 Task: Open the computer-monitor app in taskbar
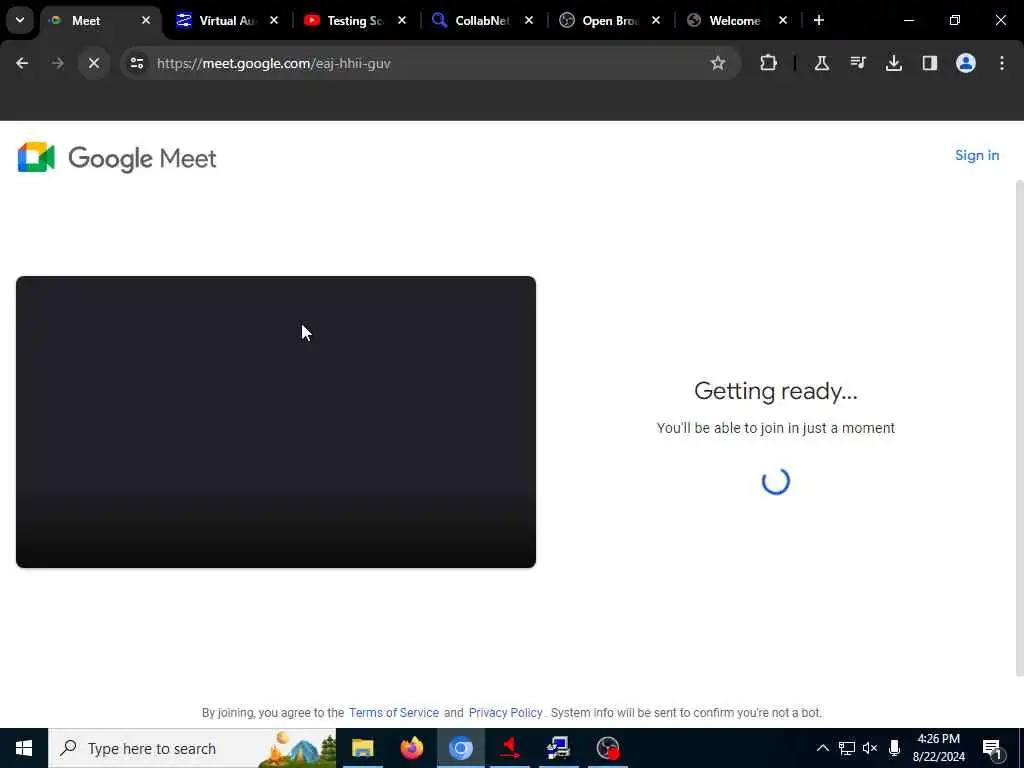558,748
